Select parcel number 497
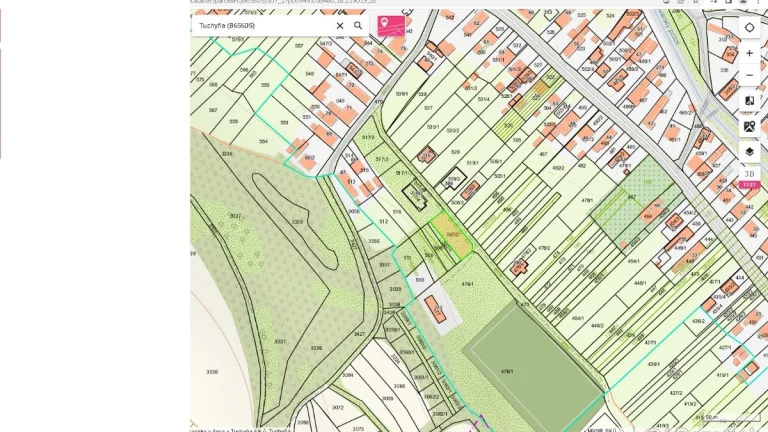 (543, 154)
